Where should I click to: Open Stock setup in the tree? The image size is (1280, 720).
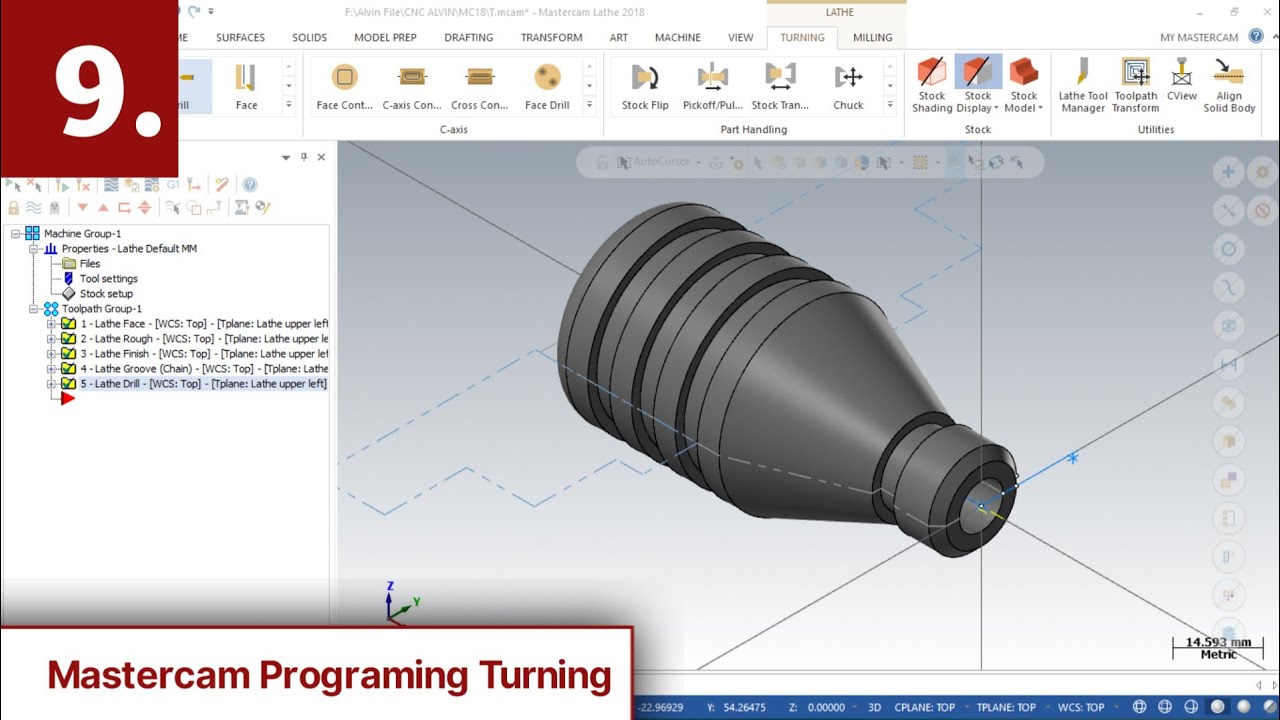pos(107,294)
